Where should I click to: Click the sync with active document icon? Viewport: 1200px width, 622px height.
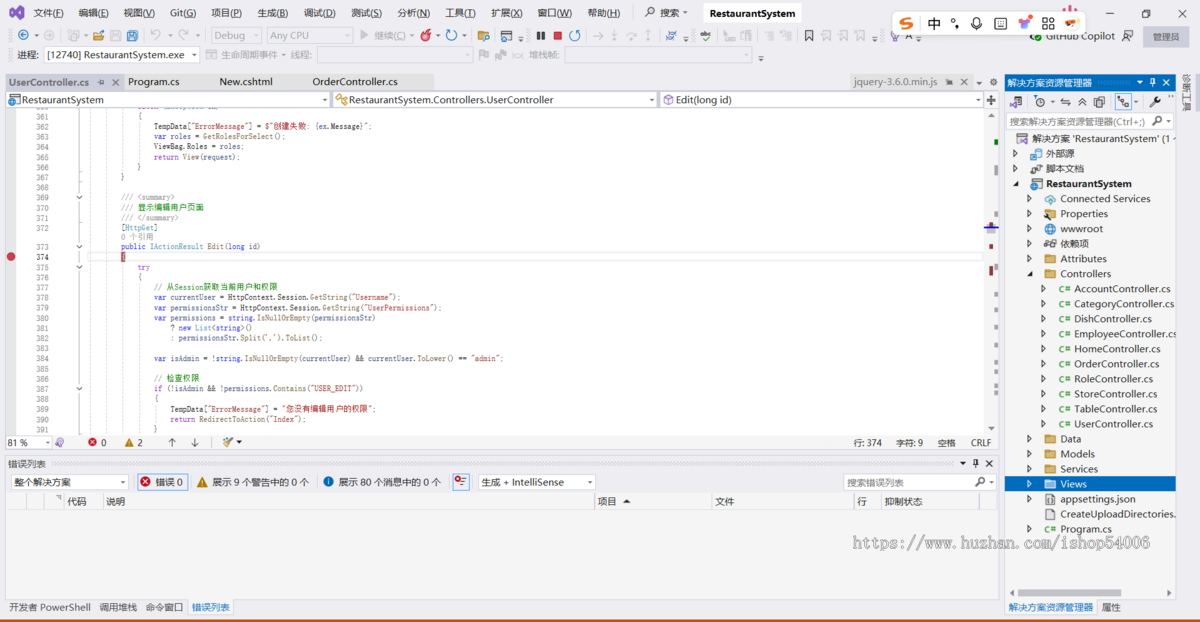click(1066, 102)
